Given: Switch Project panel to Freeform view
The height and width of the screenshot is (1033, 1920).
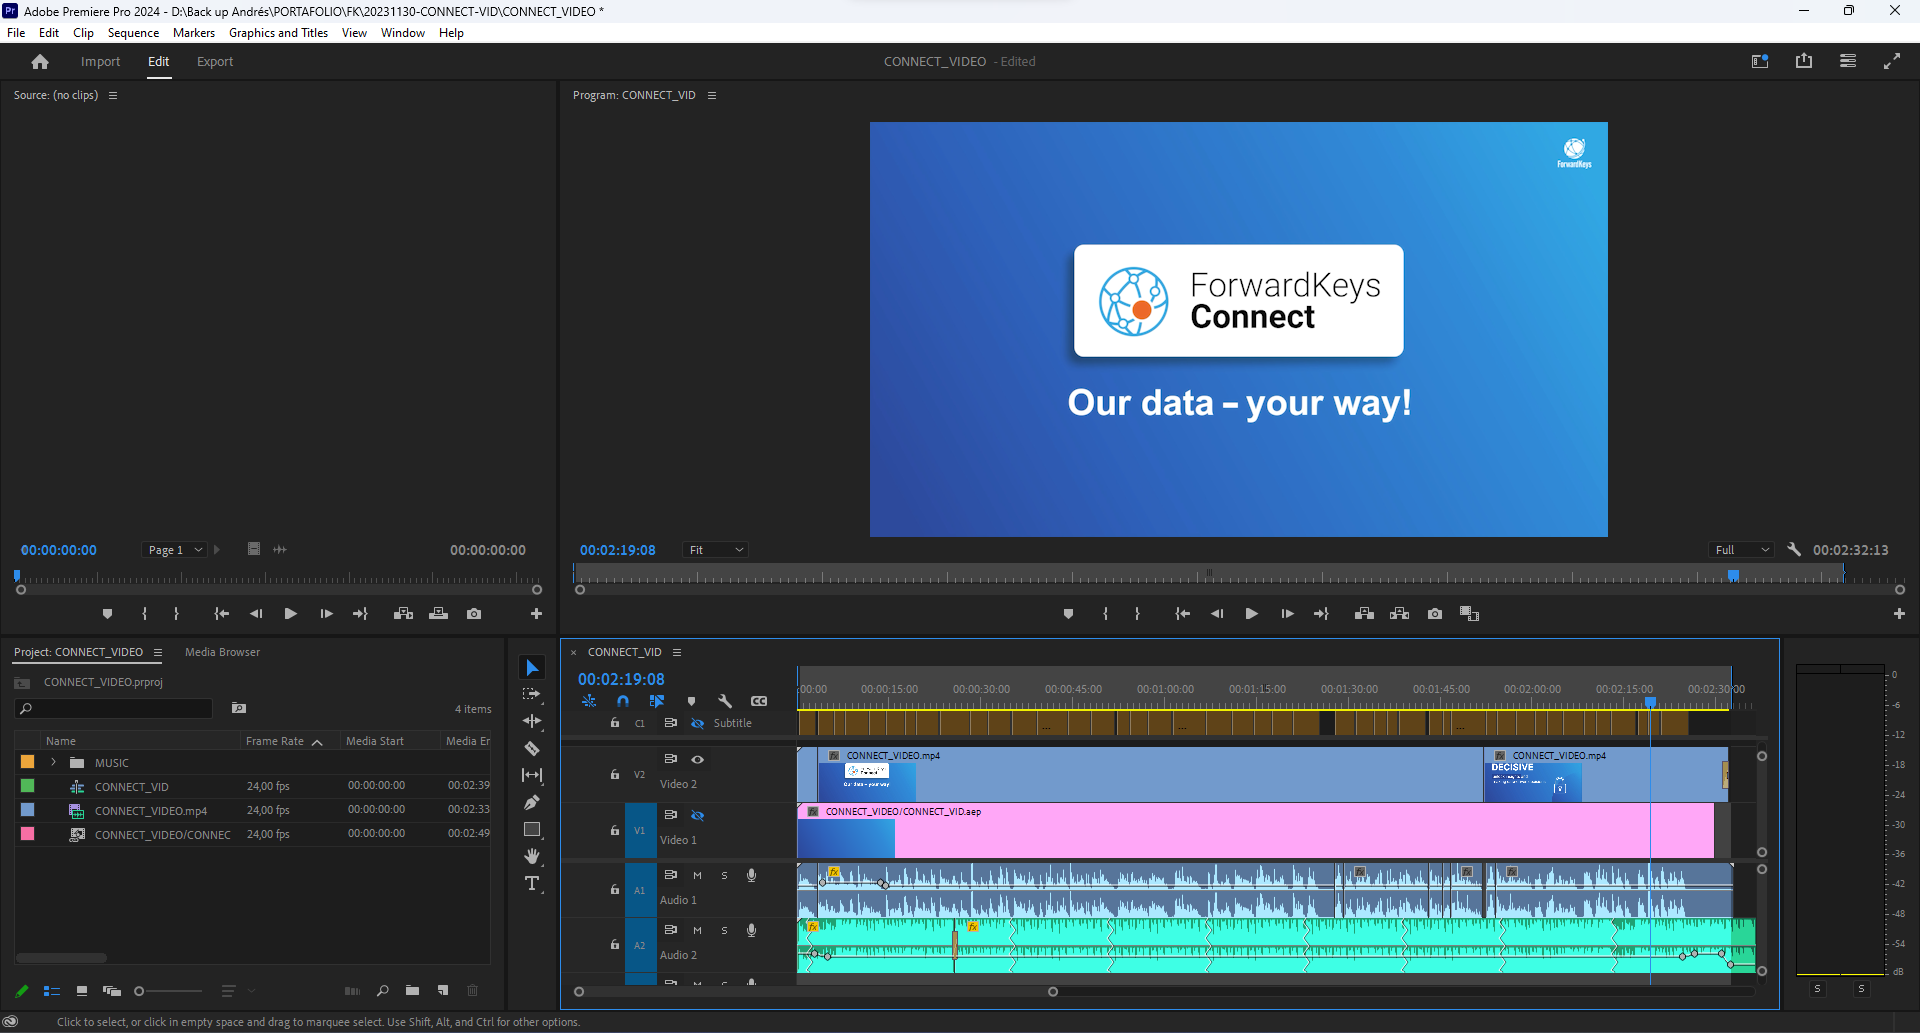Looking at the screenshot, I should 112,991.
